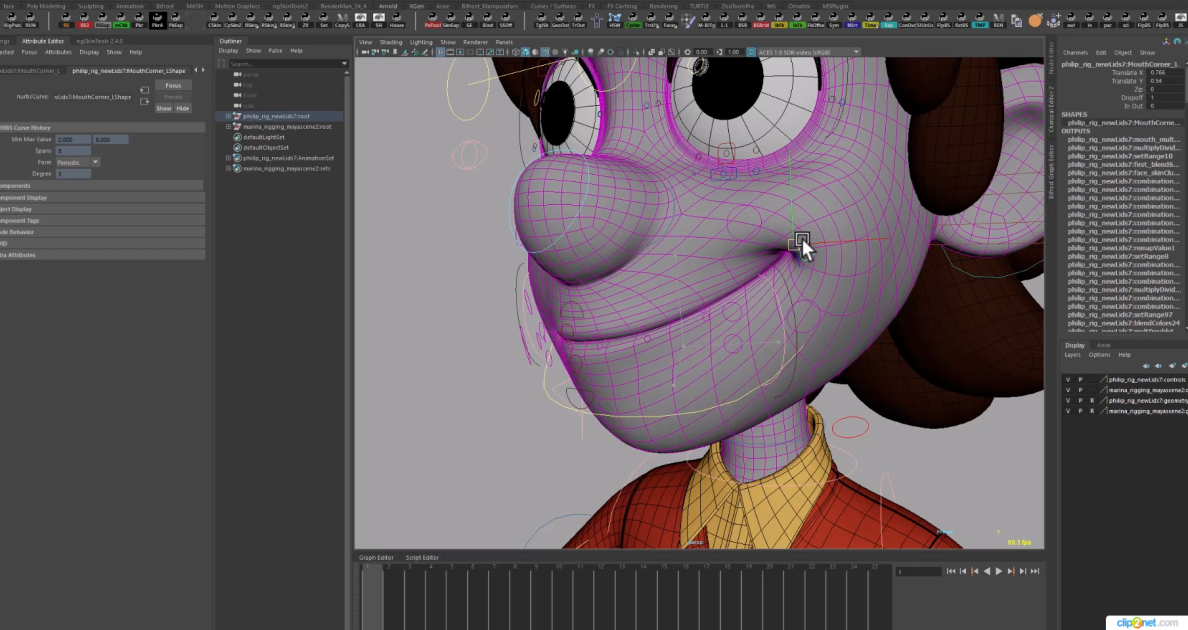Open the ACES 1.0 SDR-video view transform dropdown
This screenshot has height=630, width=1188.
[809, 52]
